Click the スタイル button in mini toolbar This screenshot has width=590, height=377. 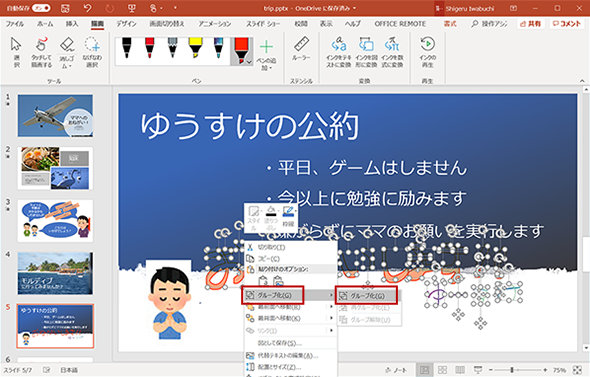(254, 218)
